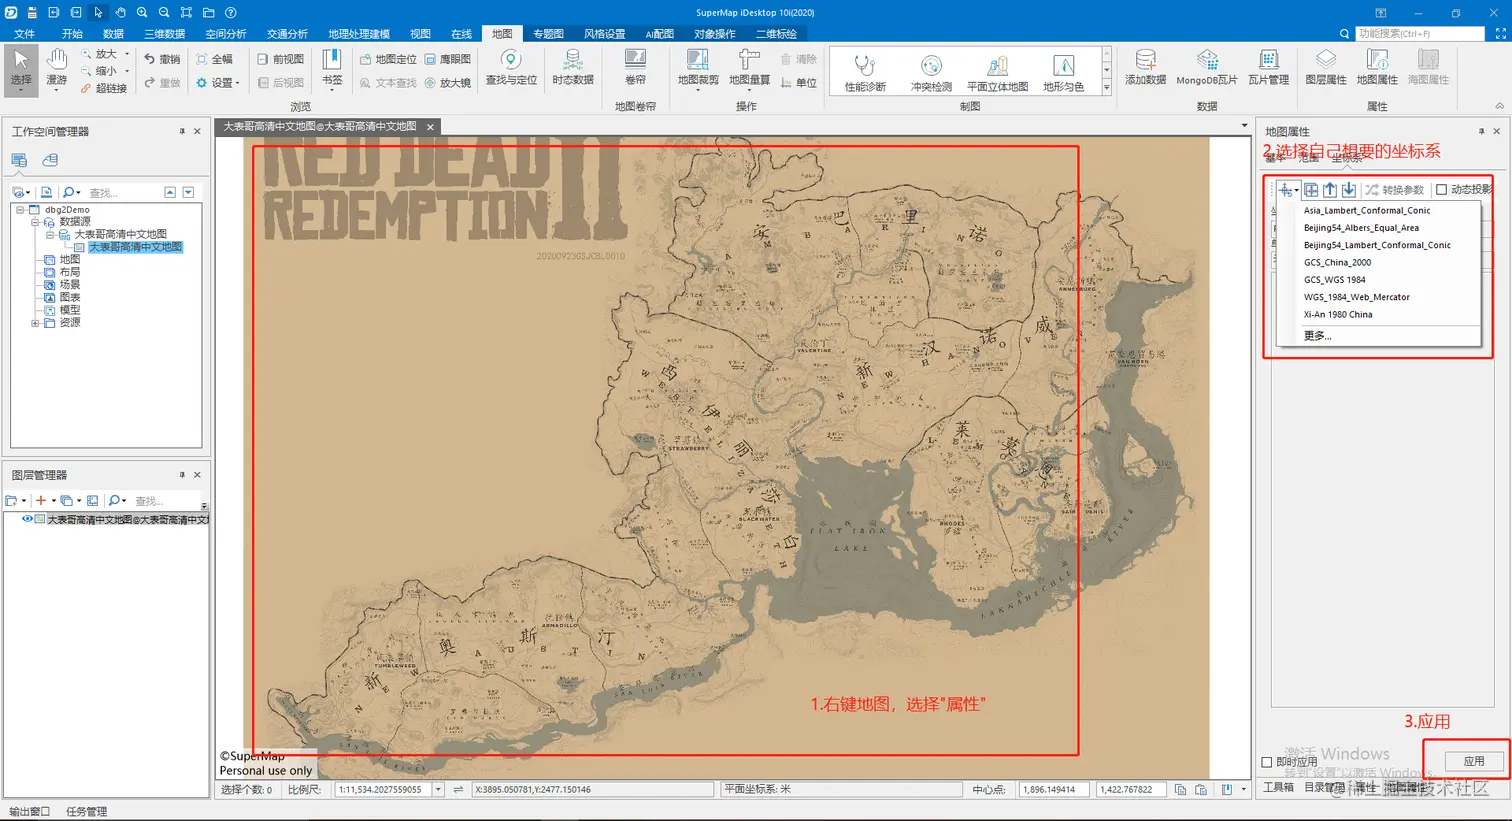Click workspace manager 查找 search field
1512x821 pixels.
coord(123,192)
